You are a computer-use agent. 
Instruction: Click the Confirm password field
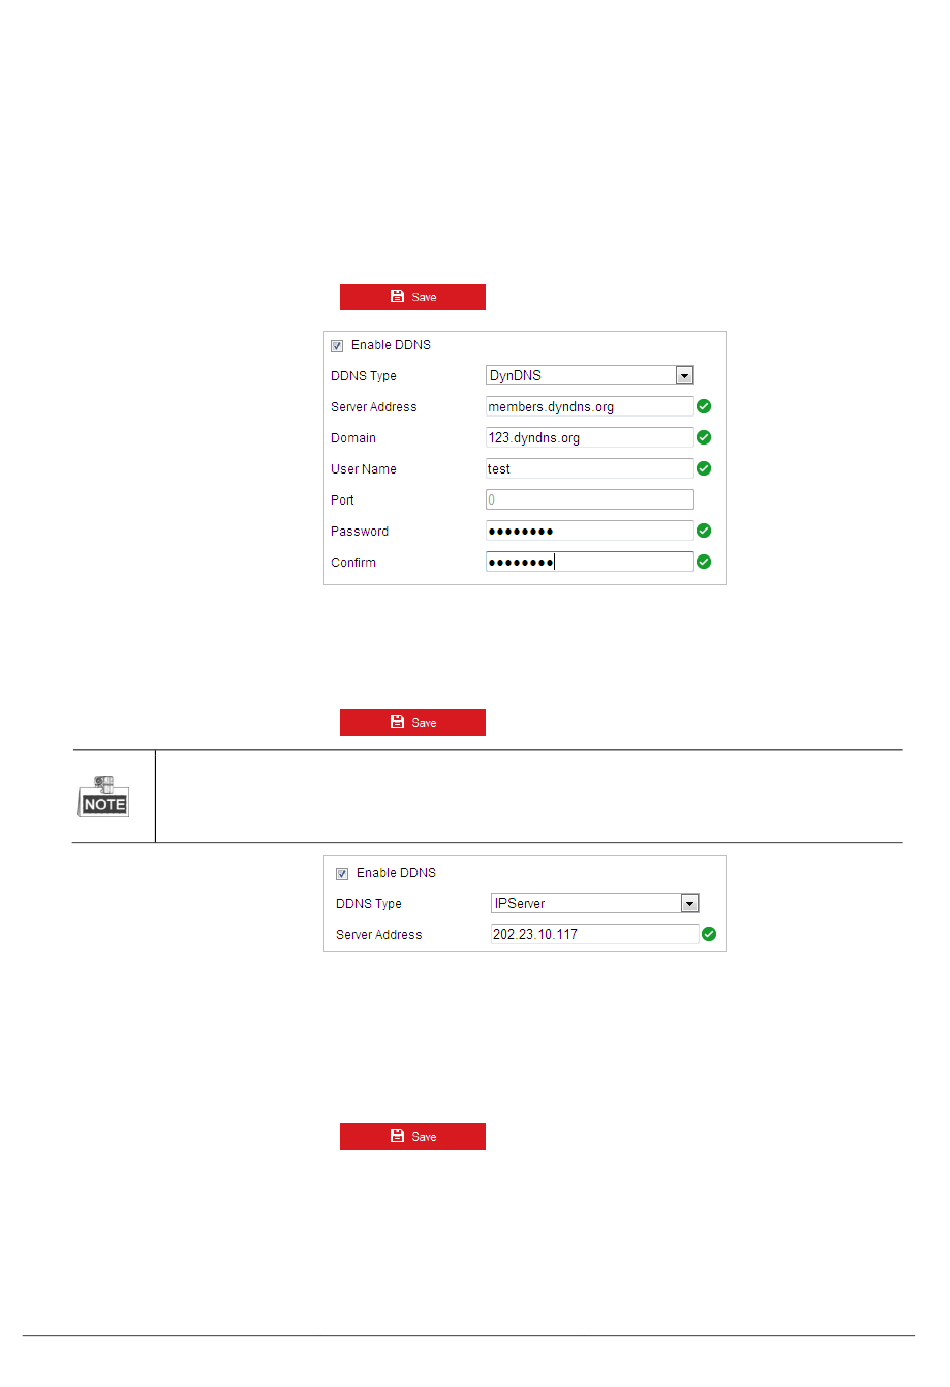pos(589,562)
